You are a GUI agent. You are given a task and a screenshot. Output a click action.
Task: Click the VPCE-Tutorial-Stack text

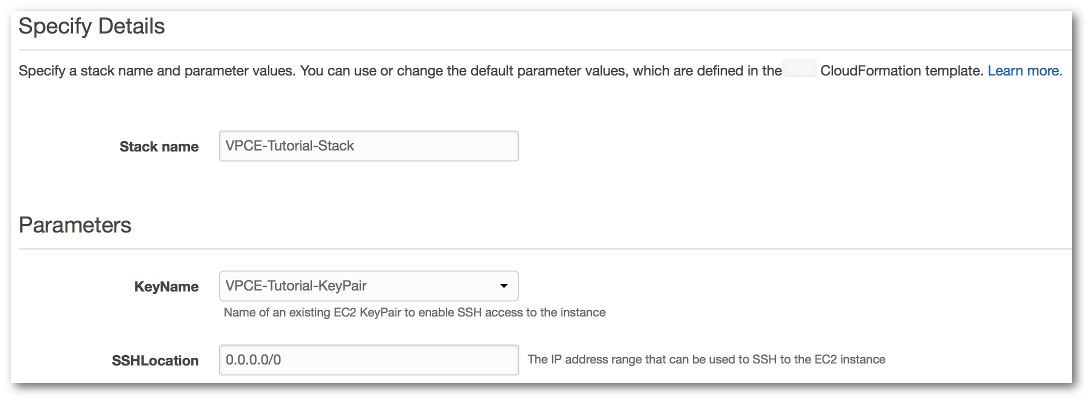coord(290,146)
